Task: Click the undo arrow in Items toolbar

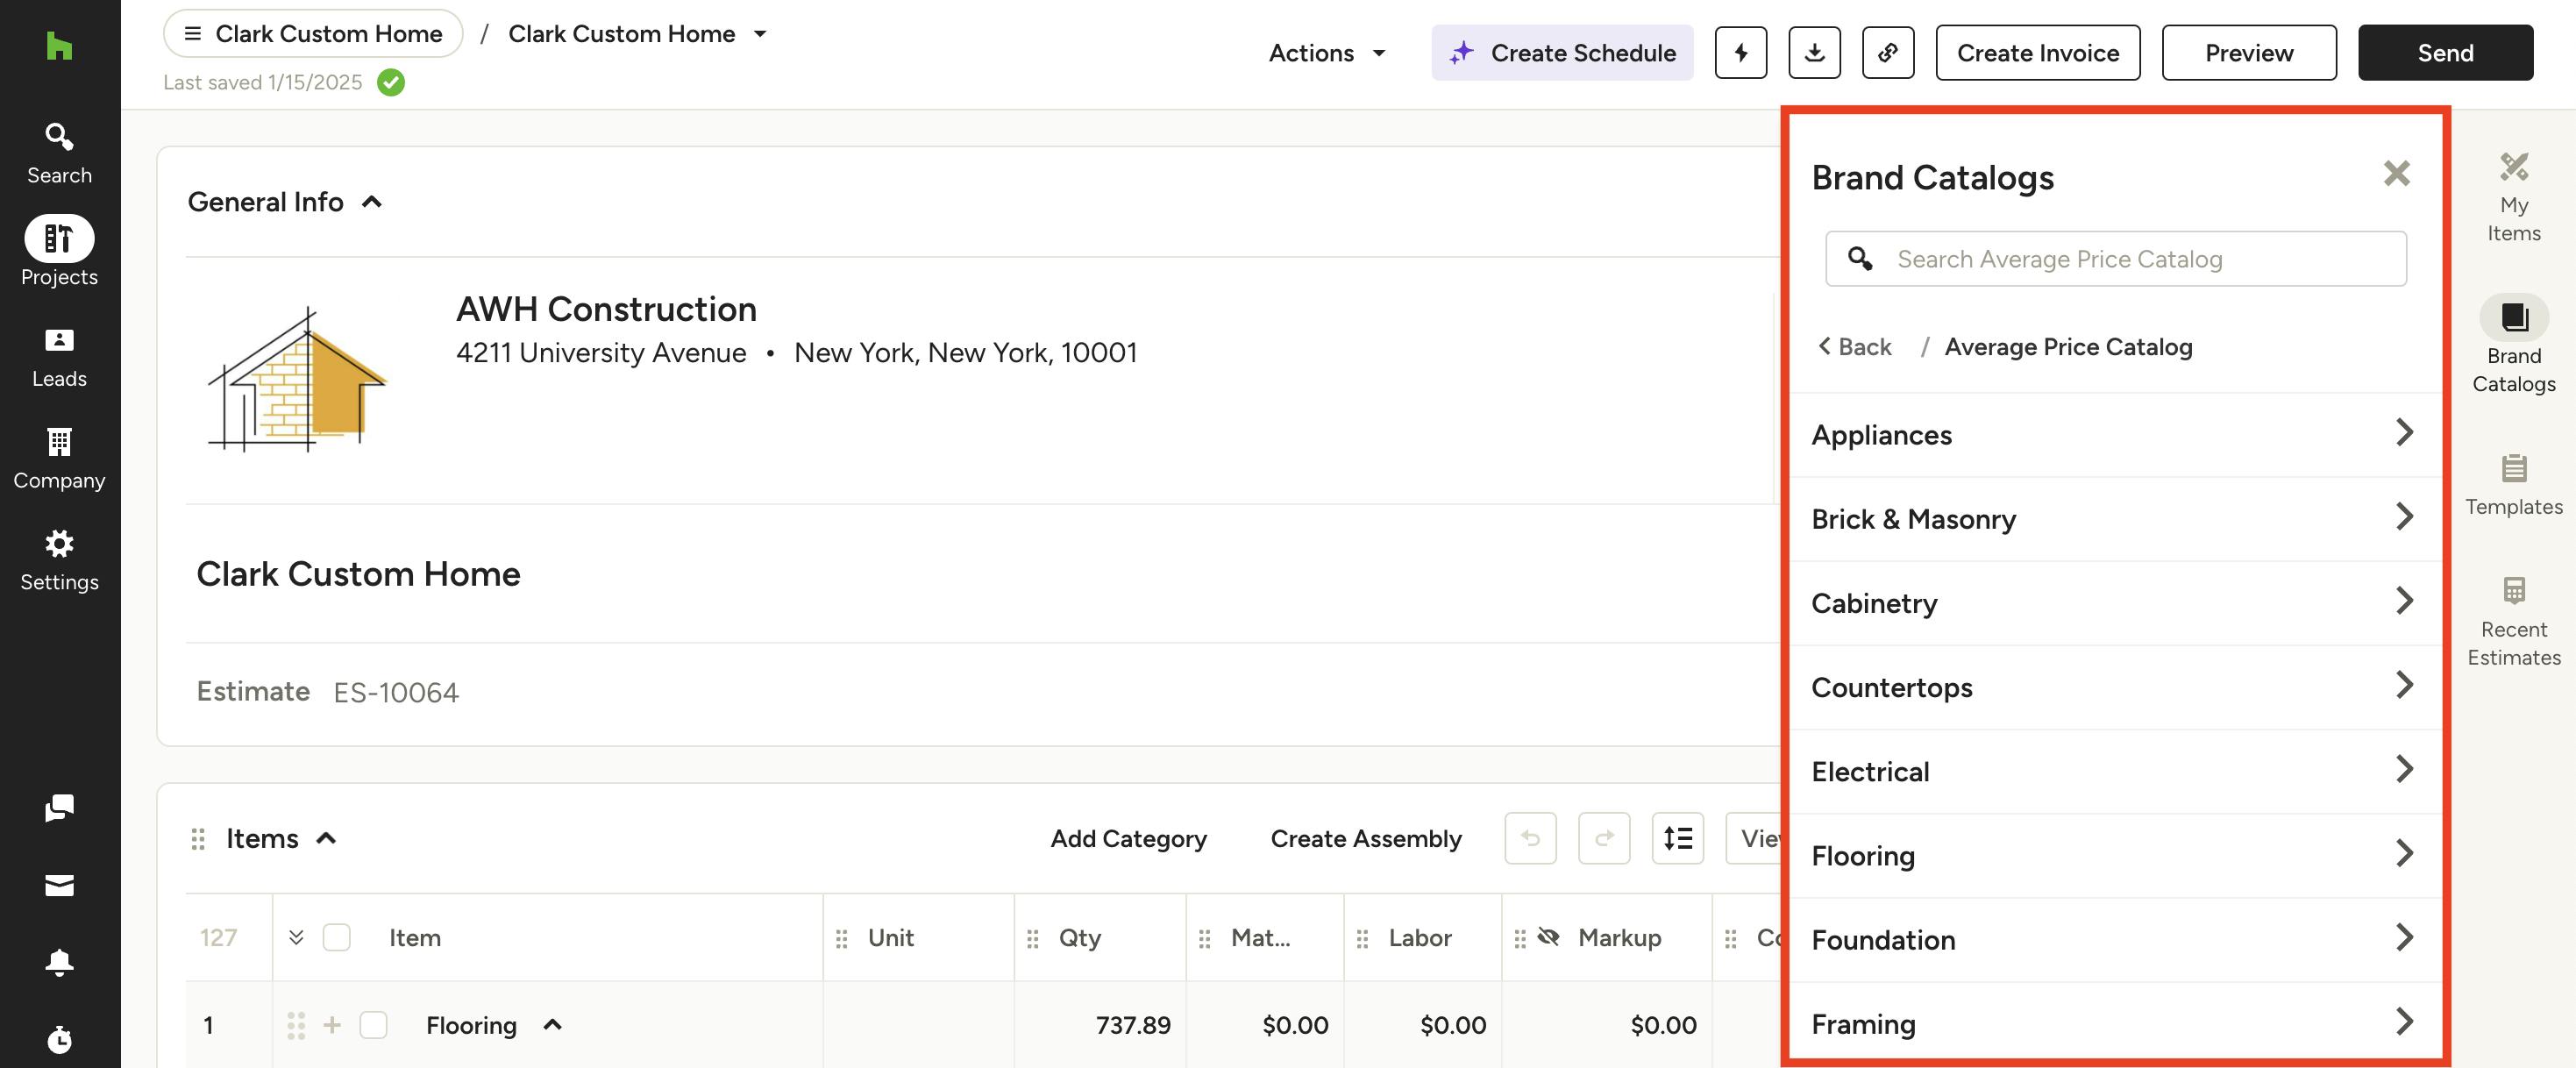Action: click(x=1530, y=838)
